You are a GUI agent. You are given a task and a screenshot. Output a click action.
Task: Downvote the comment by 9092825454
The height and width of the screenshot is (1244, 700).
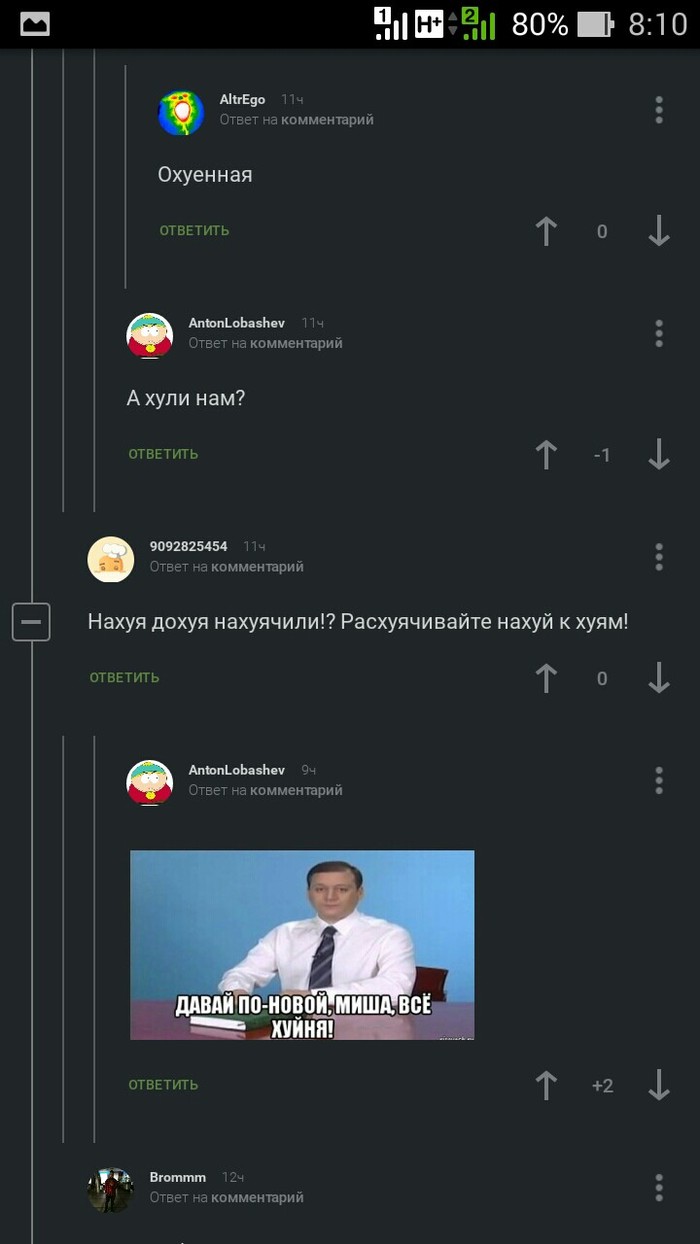(658, 678)
